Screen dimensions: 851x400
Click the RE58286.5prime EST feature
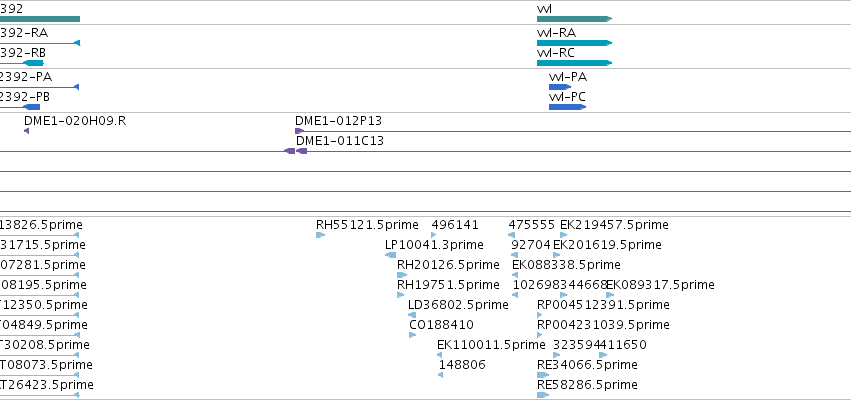543,395
